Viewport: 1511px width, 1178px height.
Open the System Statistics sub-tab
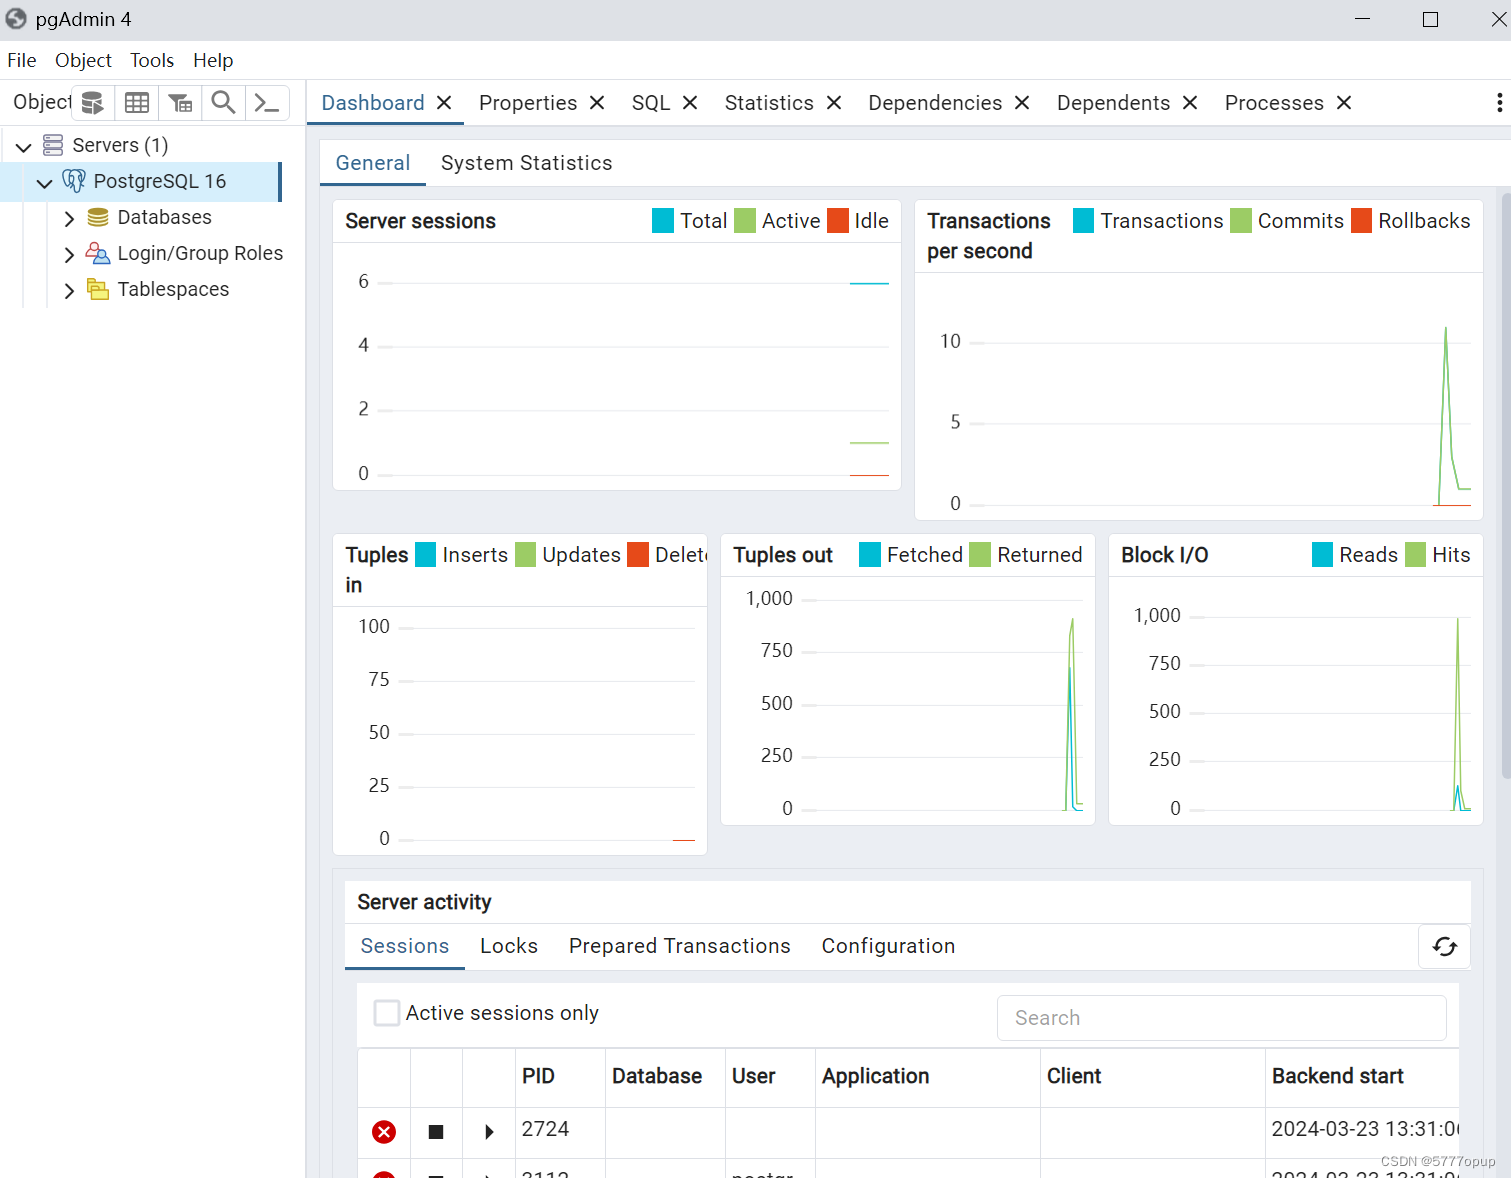point(526,163)
